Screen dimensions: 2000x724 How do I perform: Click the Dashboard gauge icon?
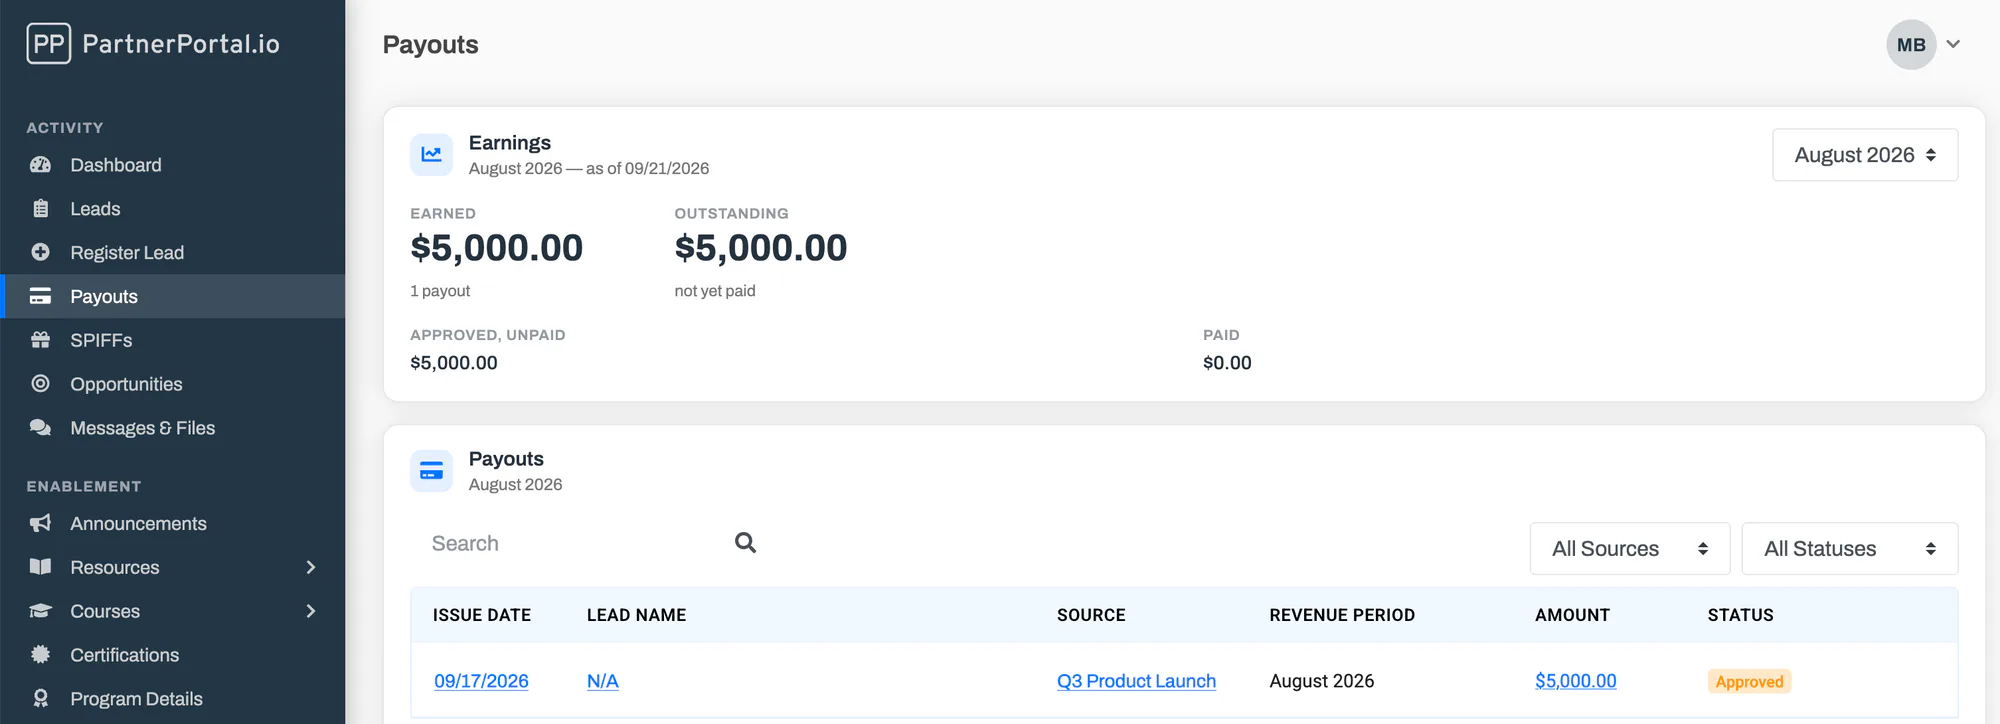[40, 165]
